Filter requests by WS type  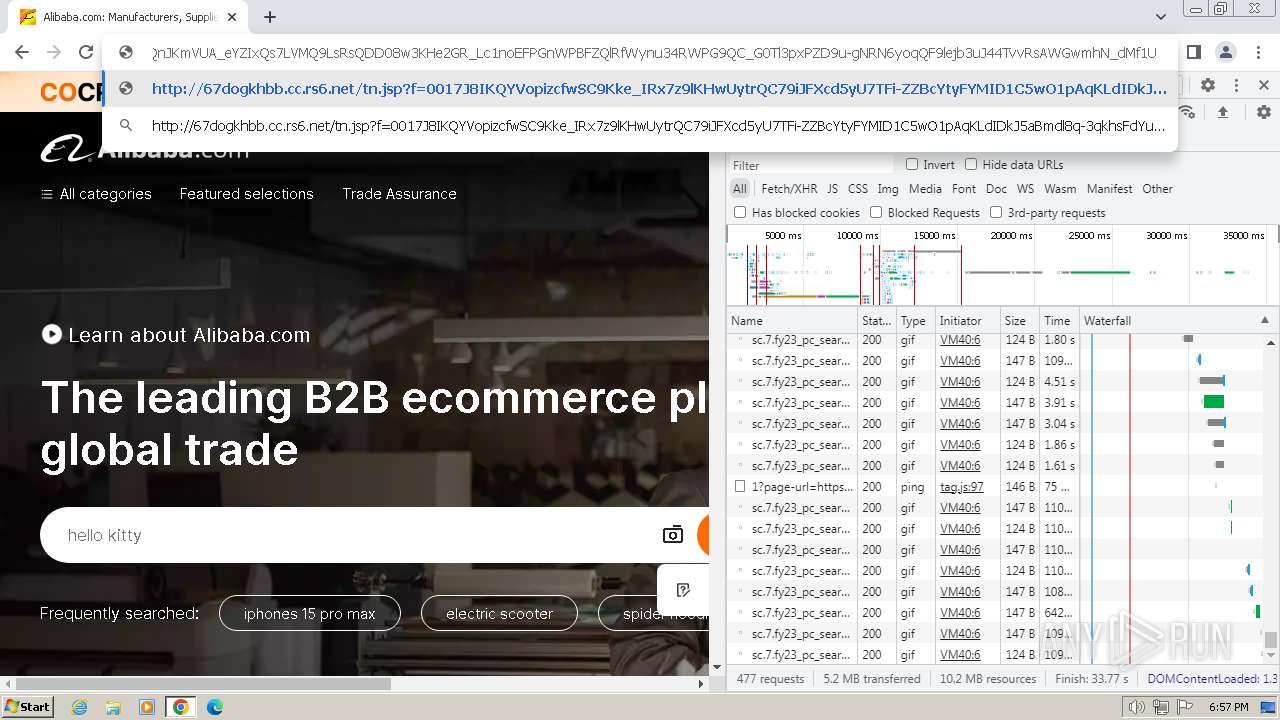click(1025, 189)
